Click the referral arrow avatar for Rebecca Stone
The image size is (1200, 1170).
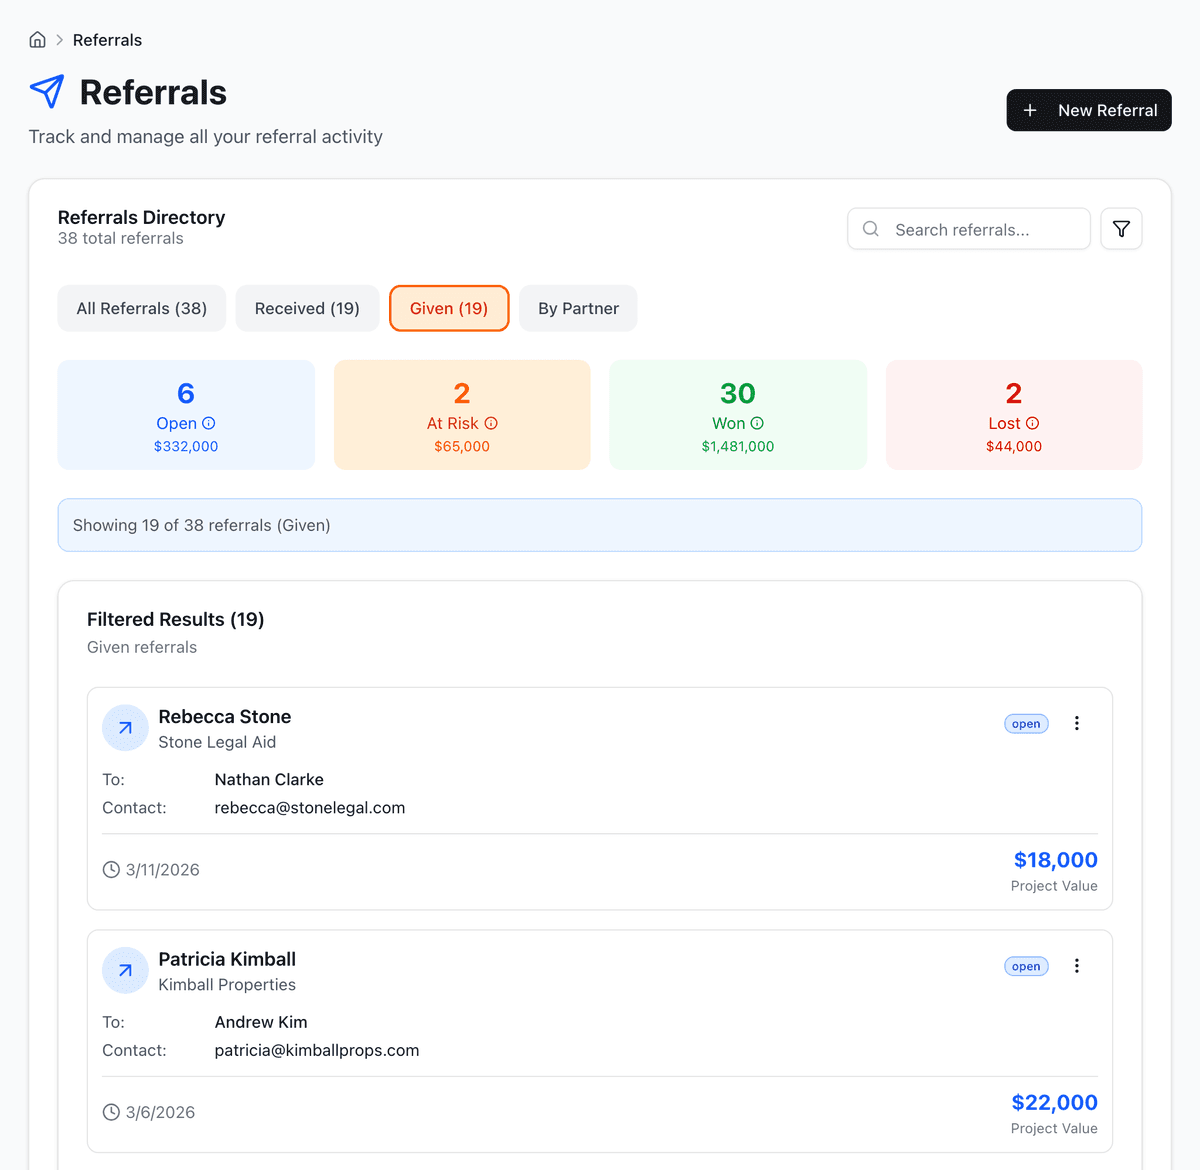coord(125,728)
